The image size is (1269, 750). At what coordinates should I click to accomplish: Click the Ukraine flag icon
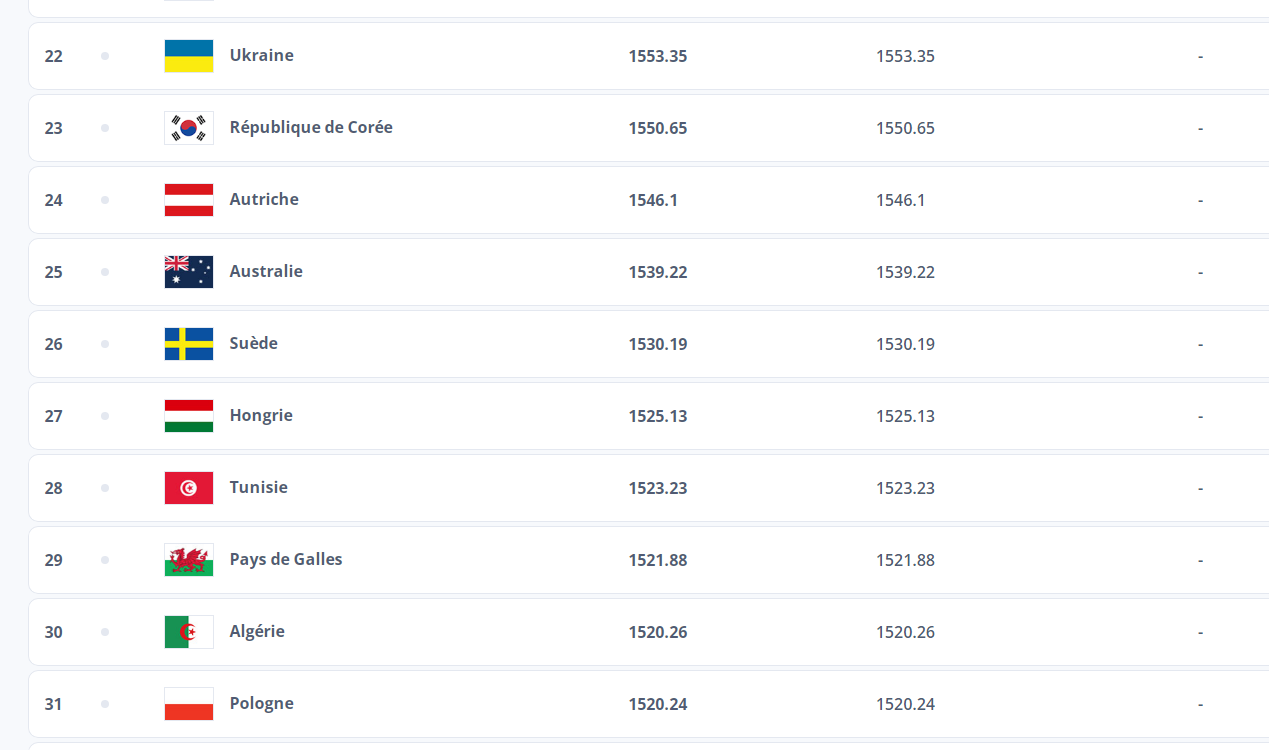[189, 56]
